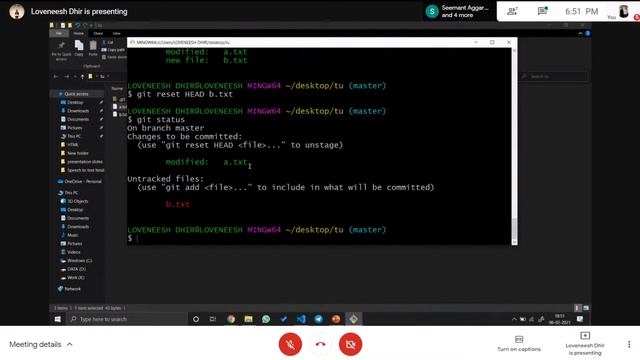This screenshot has height=360, width=640.
Task: Click the Seemant Aggar... participant avatar
Action: (432, 11)
